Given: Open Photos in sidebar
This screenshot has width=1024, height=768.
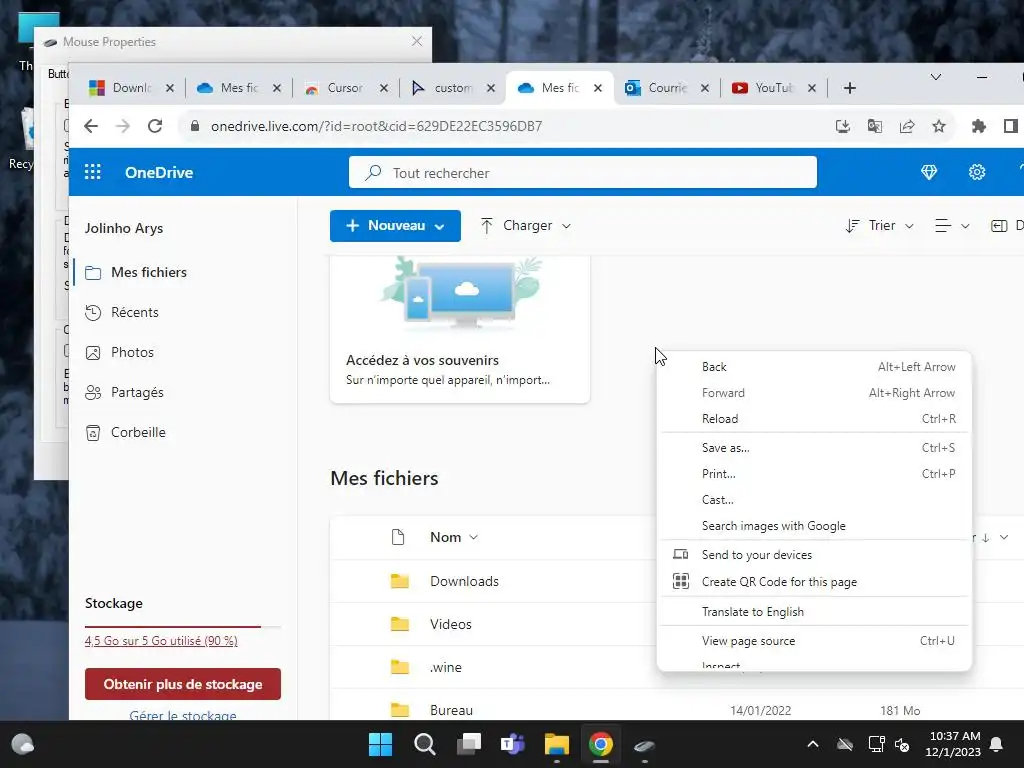Looking at the screenshot, I should coord(133,352).
